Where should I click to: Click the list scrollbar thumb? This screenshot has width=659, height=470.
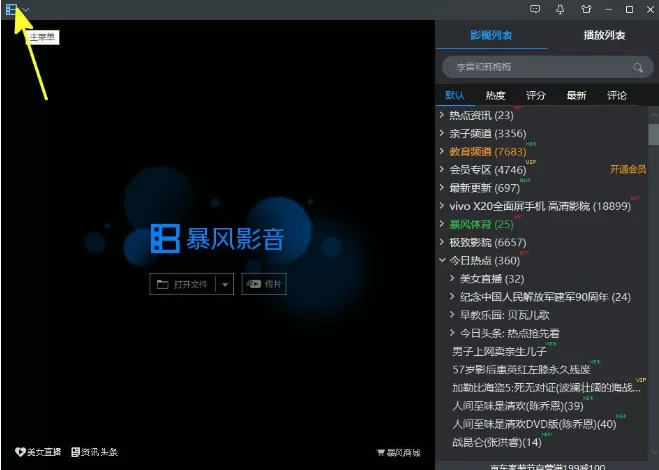pos(654,135)
